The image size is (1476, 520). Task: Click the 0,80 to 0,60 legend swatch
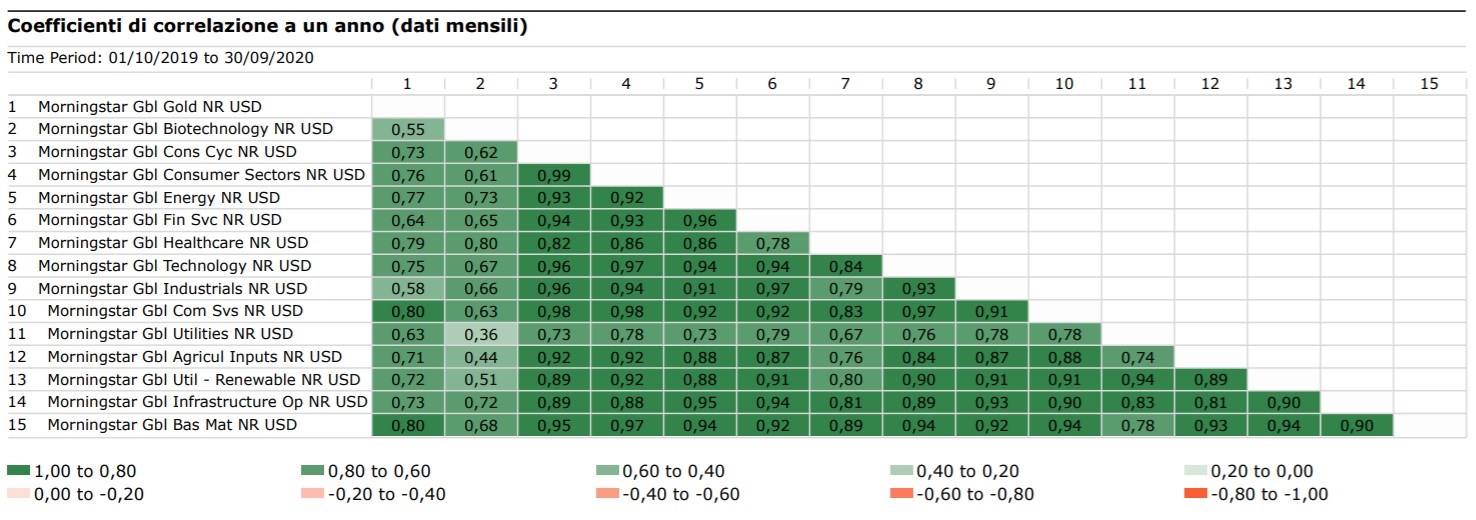(312, 471)
